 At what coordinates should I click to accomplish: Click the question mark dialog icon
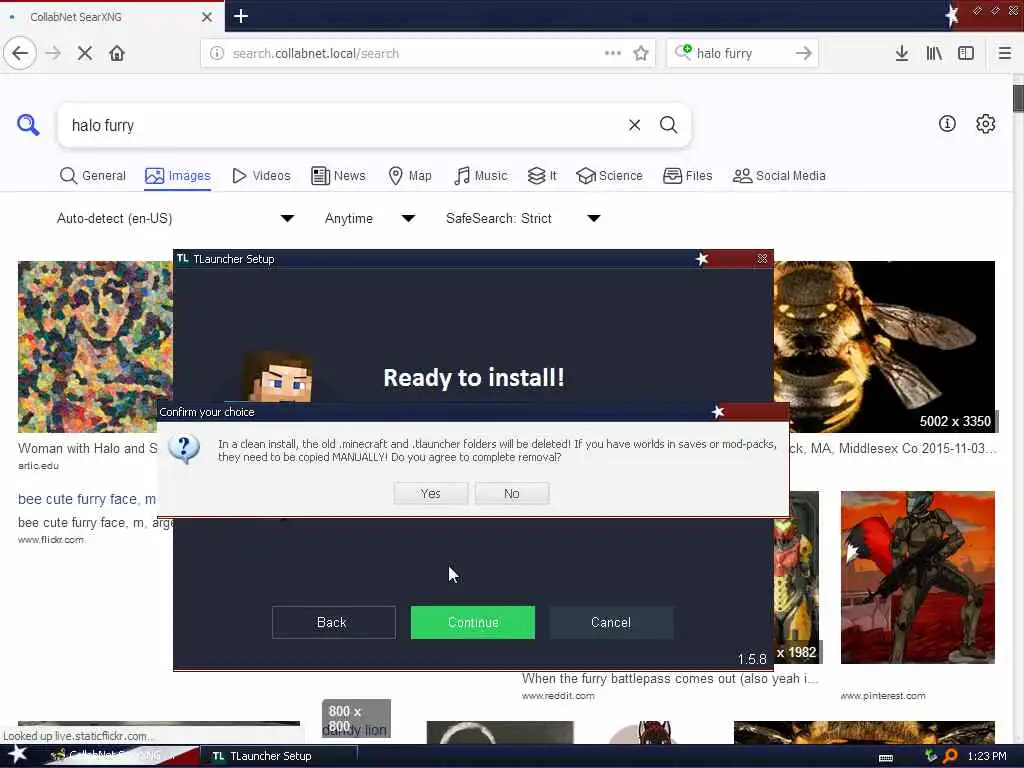pyautogui.click(x=184, y=449)
